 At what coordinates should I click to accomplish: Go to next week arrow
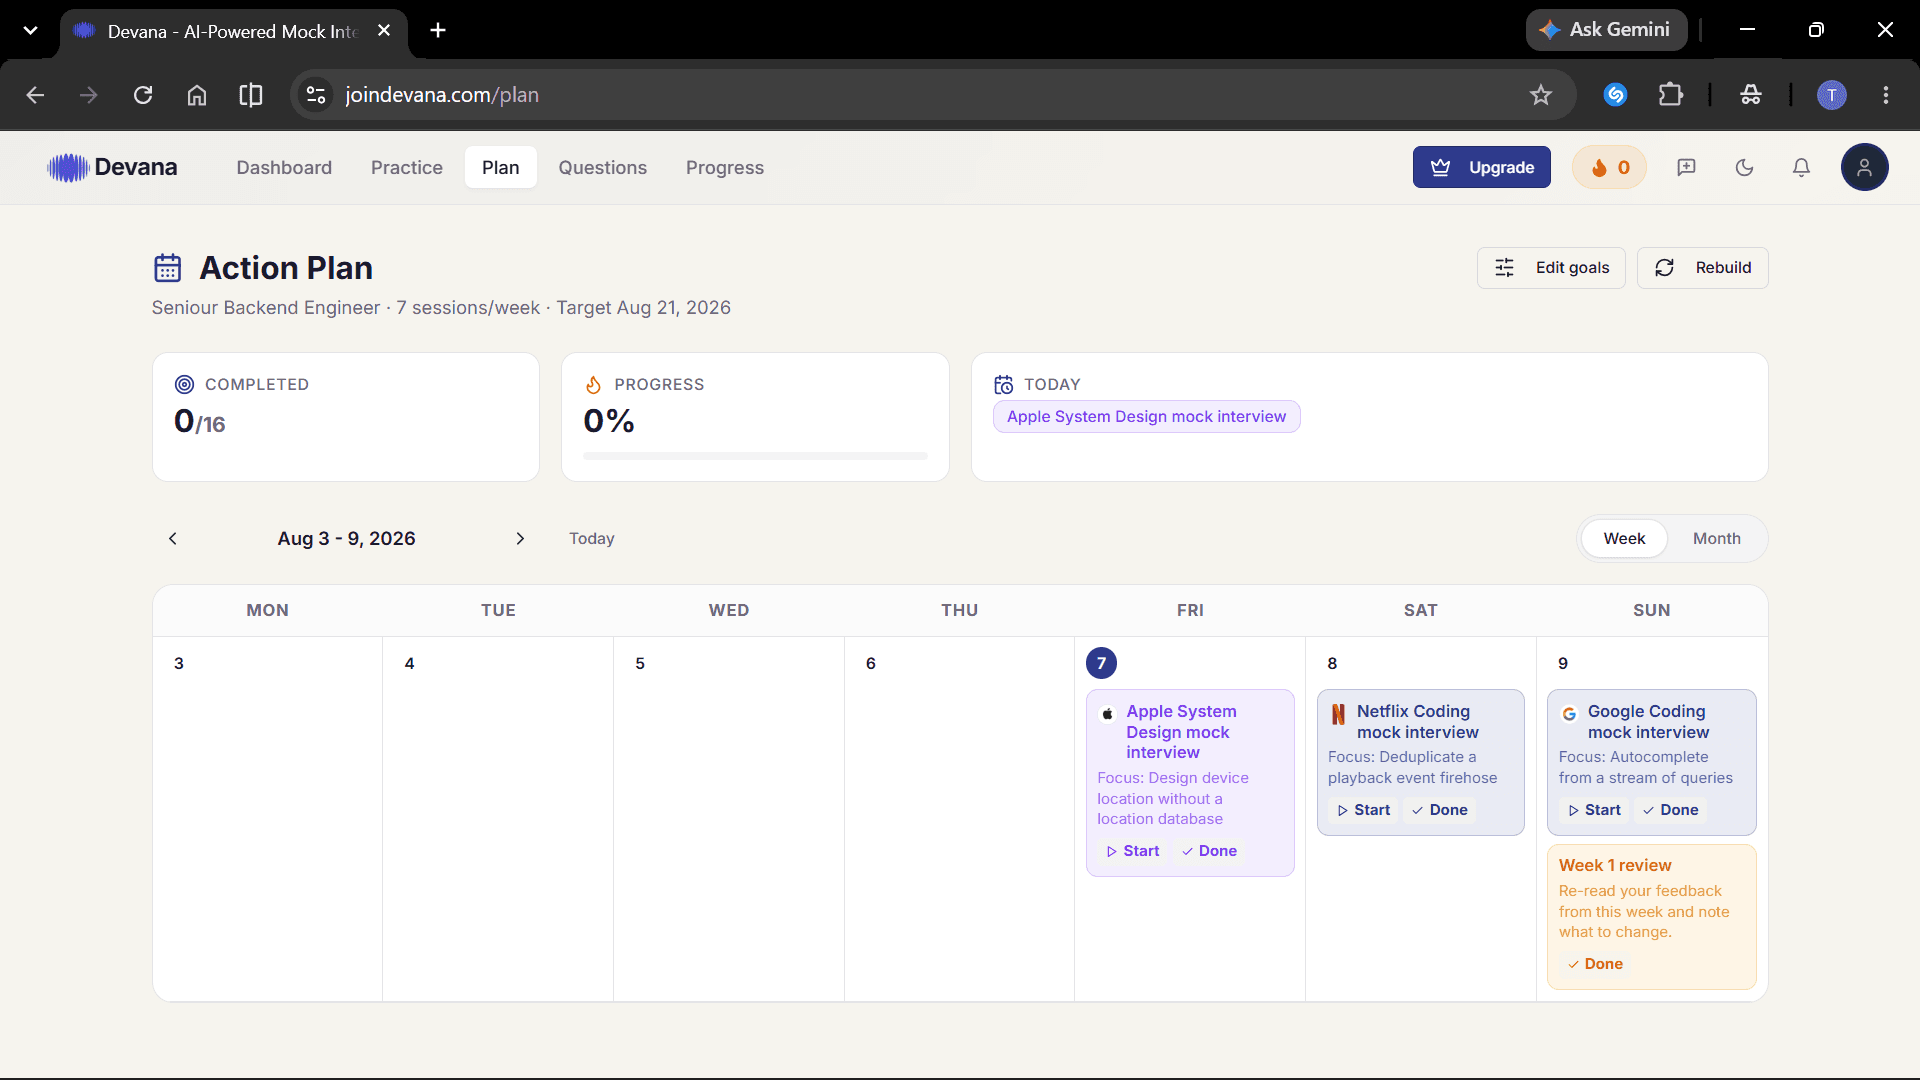click(x=520, y=538)
